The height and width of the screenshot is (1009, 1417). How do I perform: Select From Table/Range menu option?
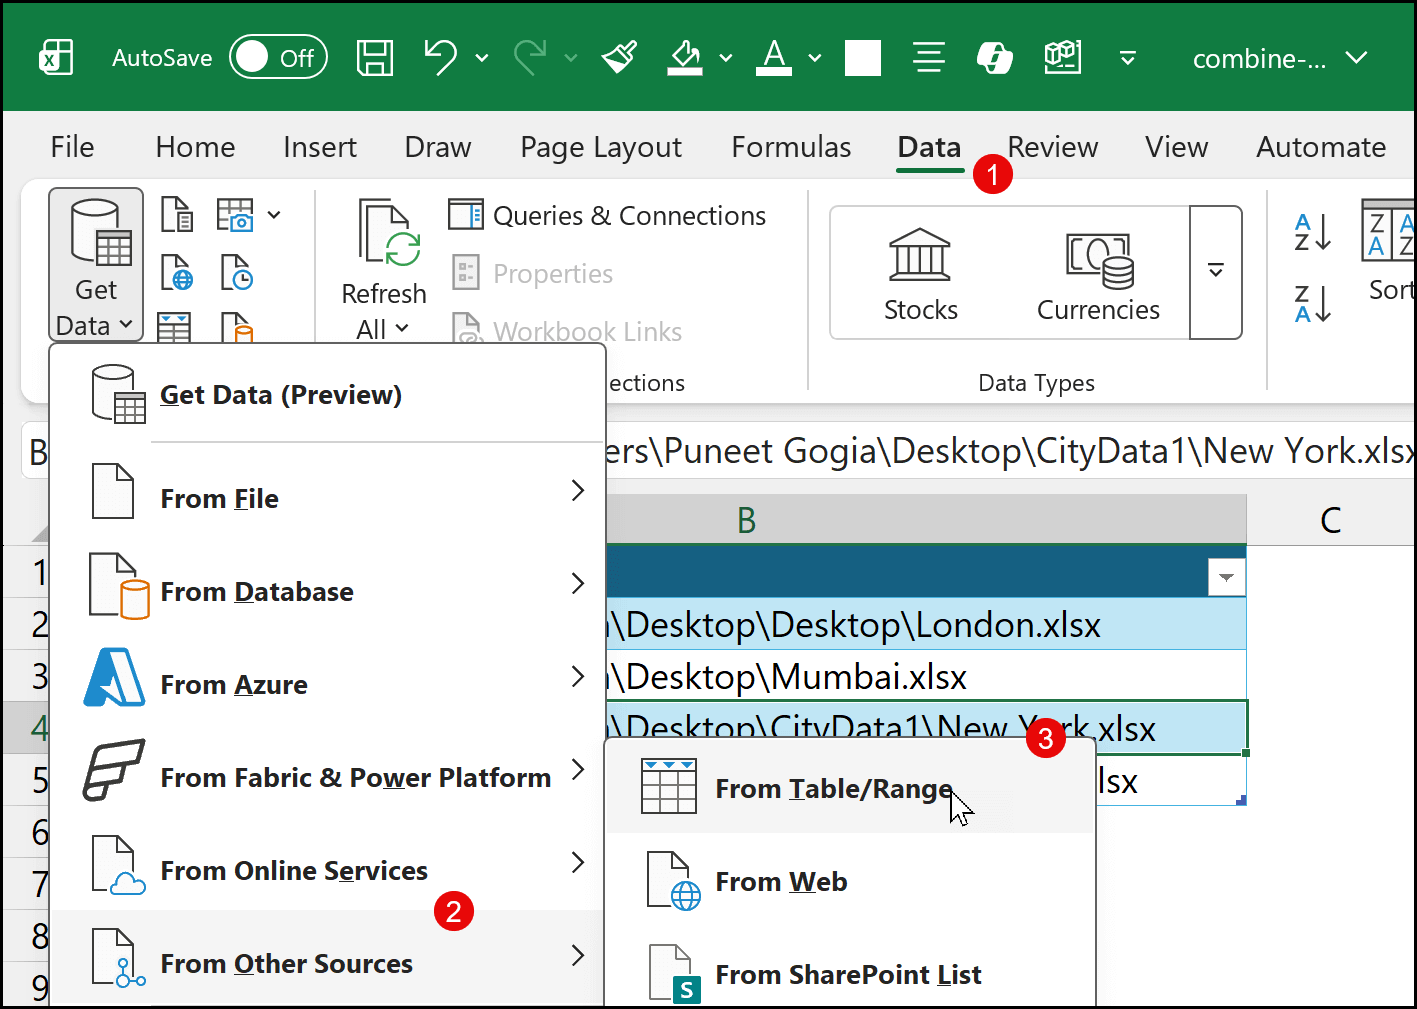[833, 789]
